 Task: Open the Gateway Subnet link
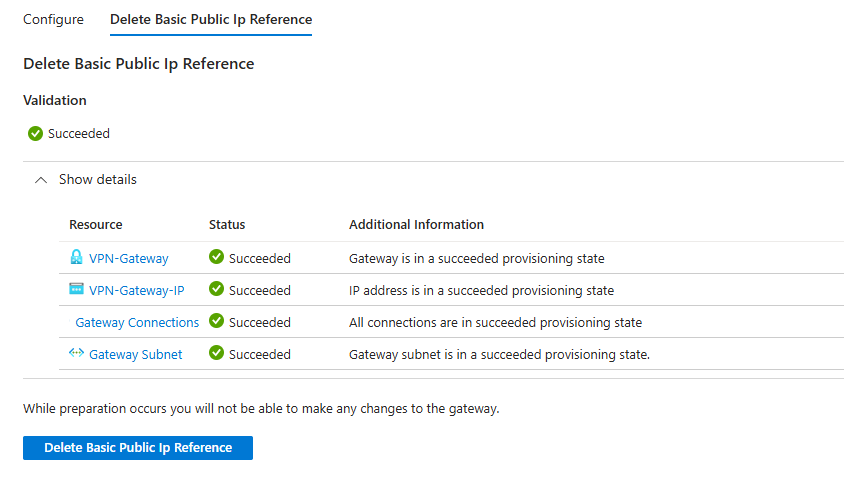coord(135,354)
